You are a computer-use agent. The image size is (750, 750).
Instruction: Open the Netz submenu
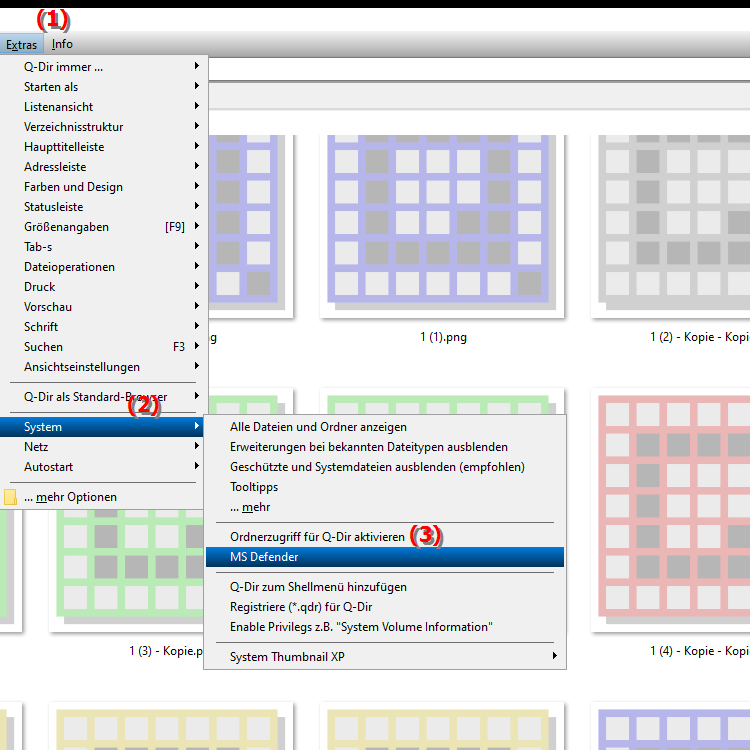[102, 447]
